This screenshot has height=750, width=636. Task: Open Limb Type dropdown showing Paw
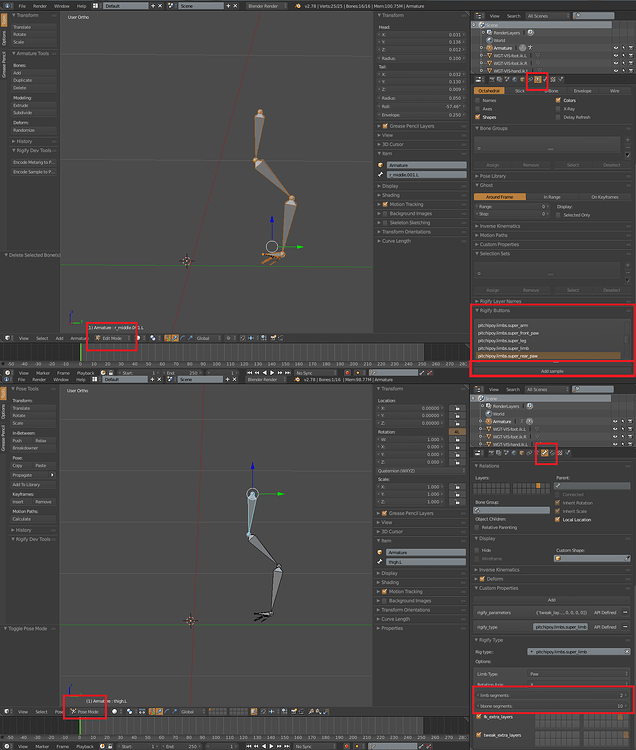578,674
